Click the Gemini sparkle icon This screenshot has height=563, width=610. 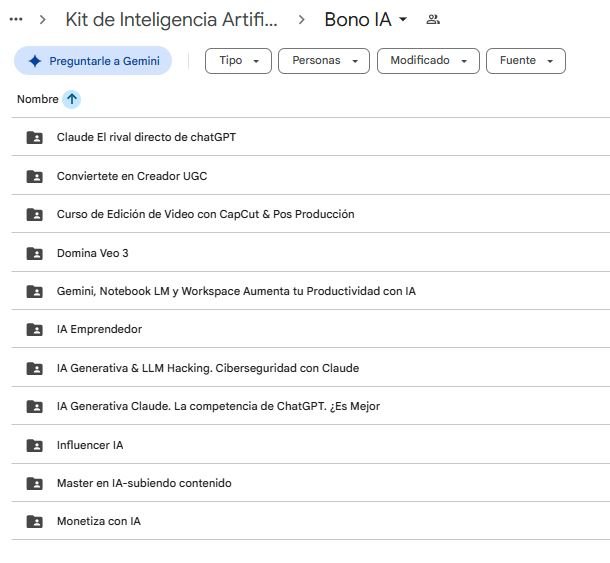(35, 61)
